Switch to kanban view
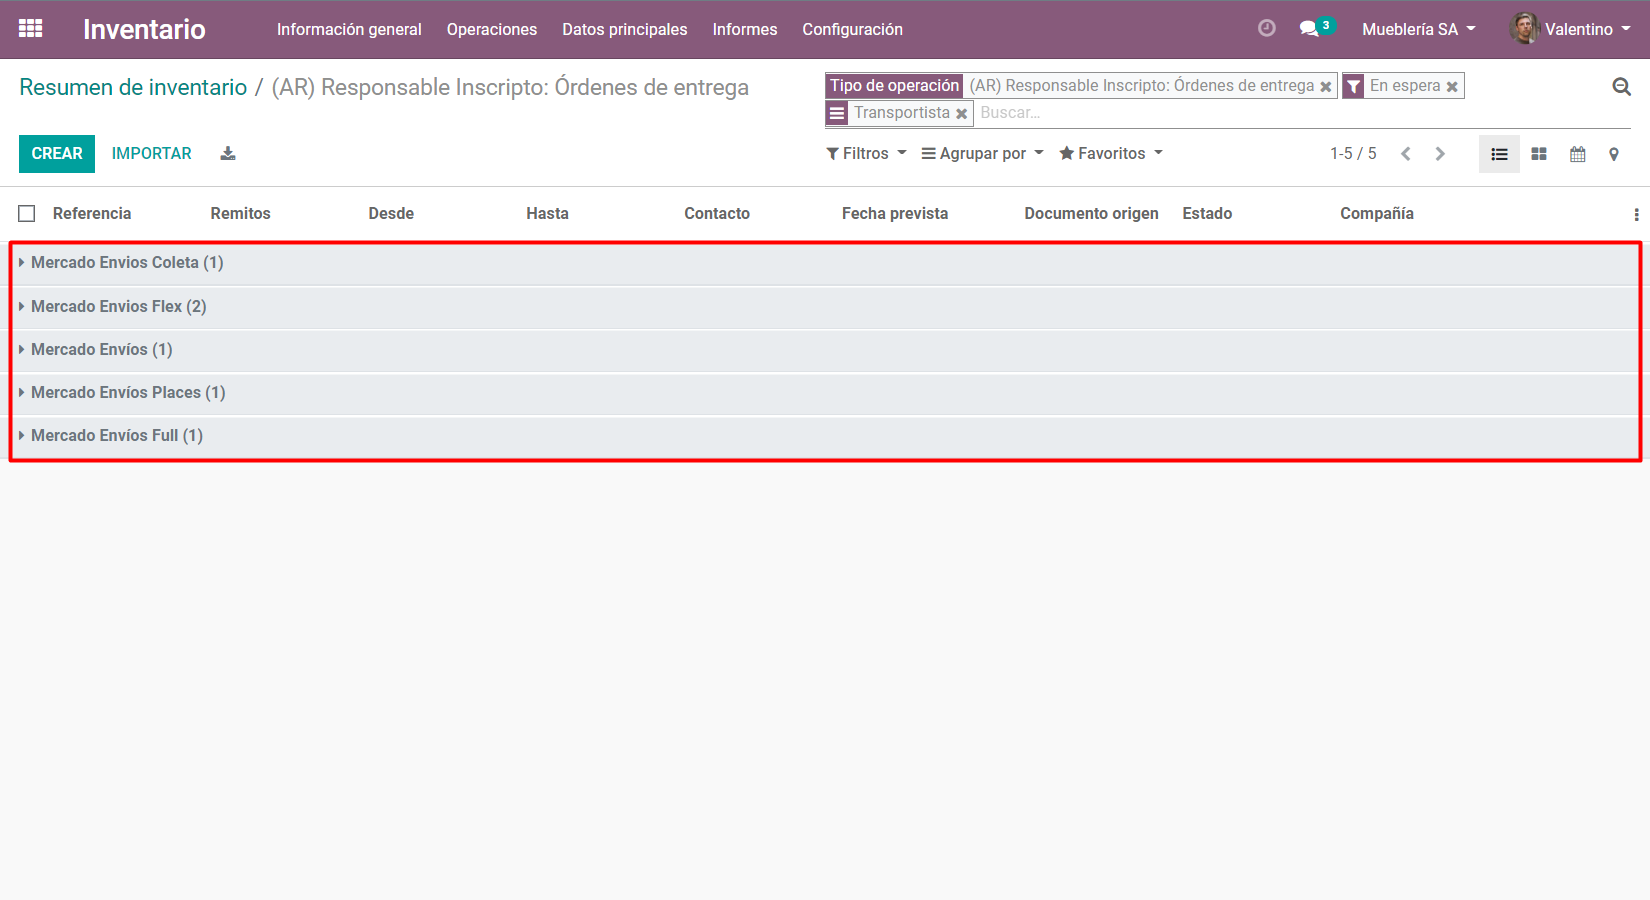1650x900 pixels. [x=1539, y=154]
